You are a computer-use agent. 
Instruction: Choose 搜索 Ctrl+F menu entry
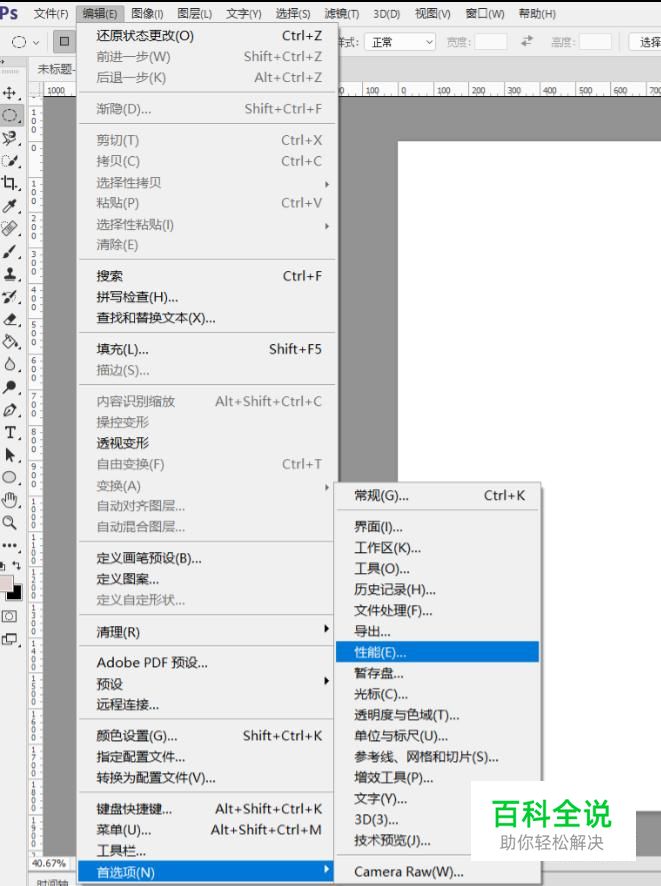[207, 276]
